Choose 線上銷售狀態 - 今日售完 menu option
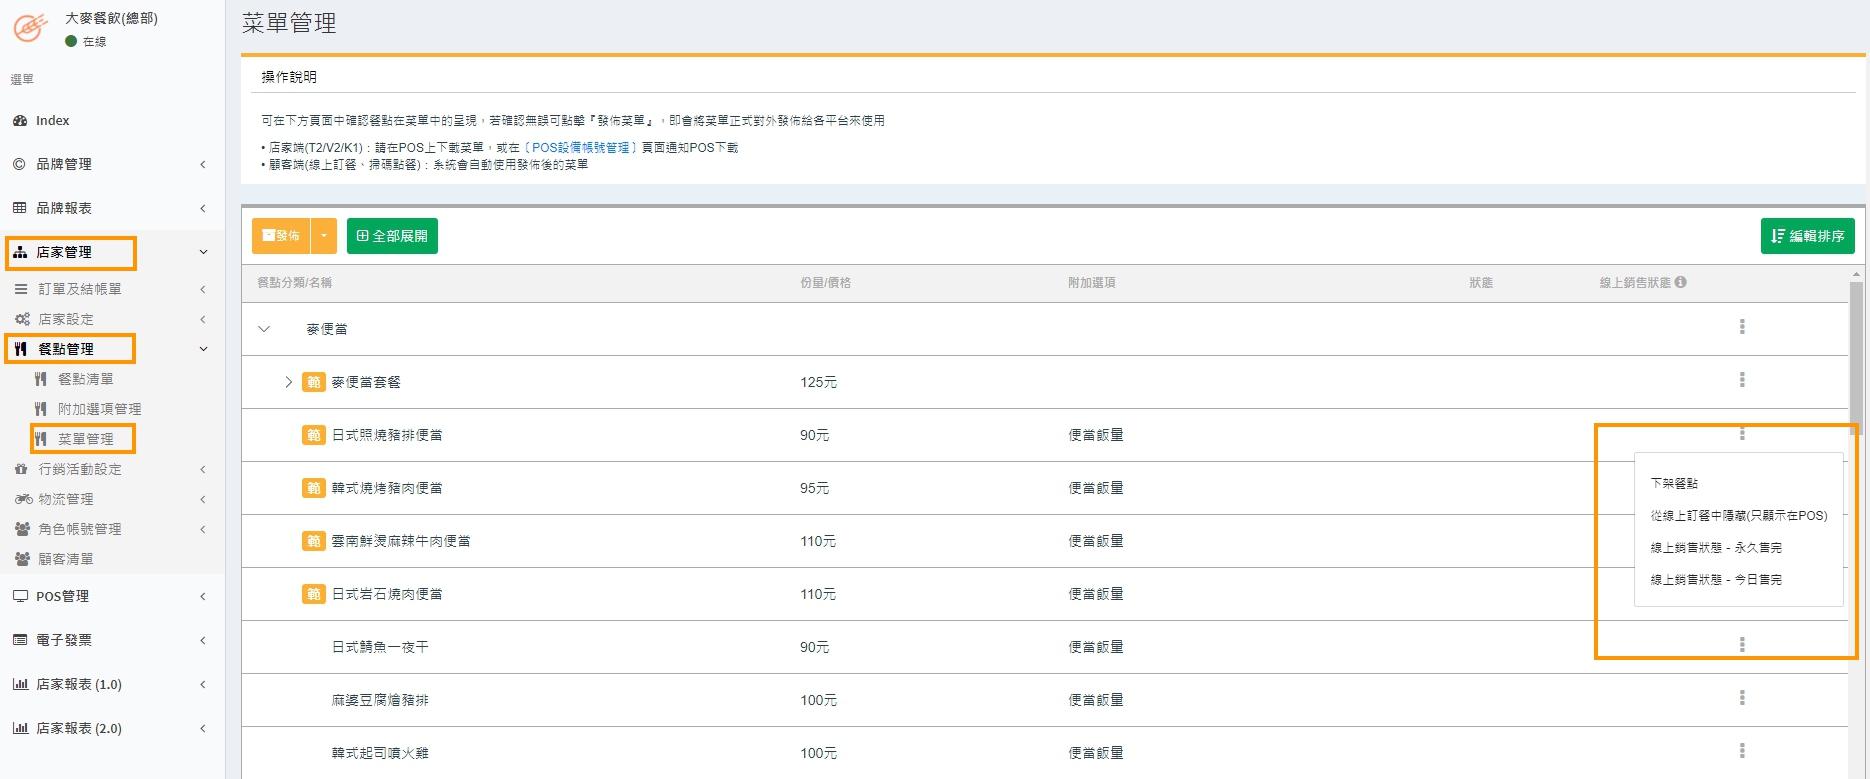Screen dimensions: 1870x779 click(1715, 579)
